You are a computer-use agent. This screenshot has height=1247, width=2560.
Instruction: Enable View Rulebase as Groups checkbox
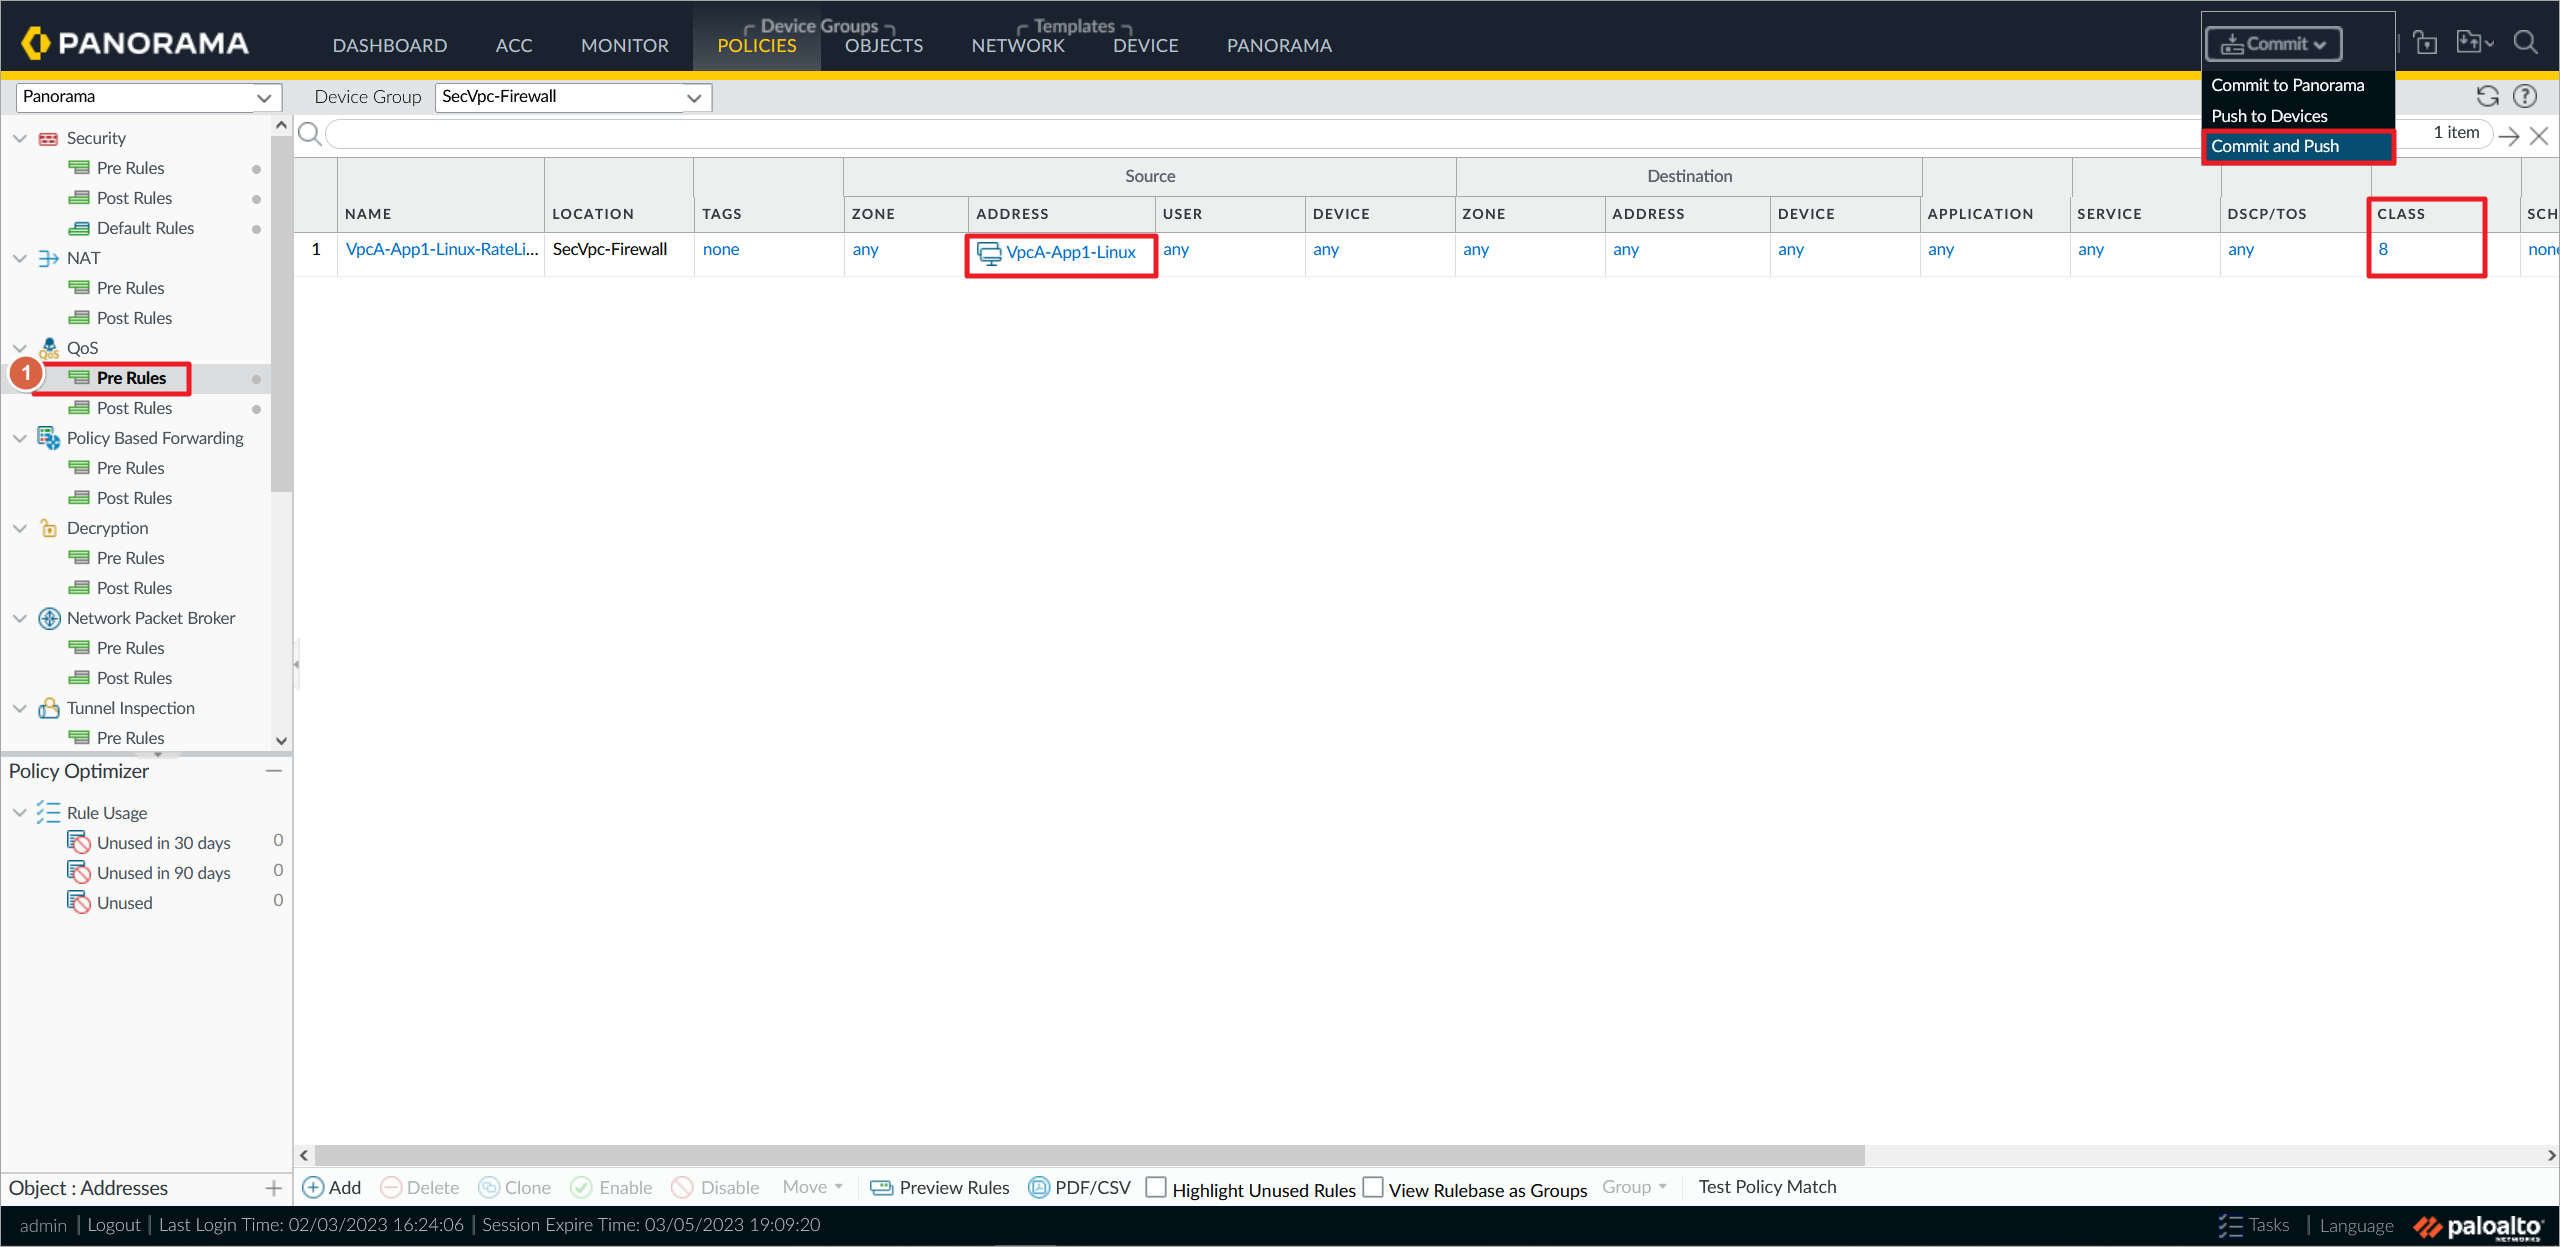pos(1373,1187)
